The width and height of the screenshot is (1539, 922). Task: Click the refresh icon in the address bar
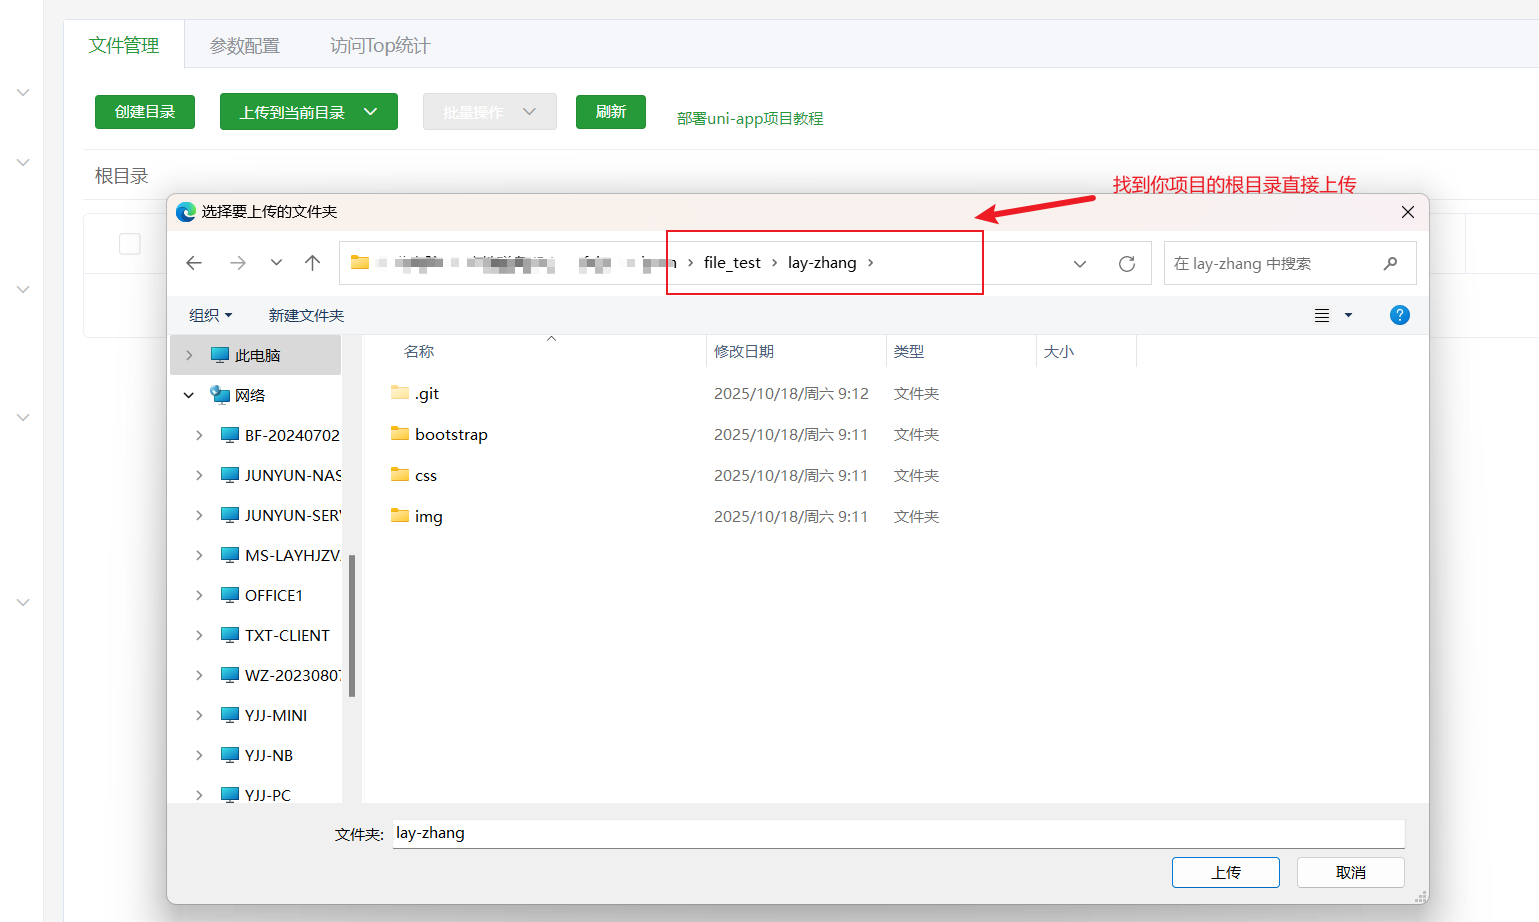pos(1127,263)
